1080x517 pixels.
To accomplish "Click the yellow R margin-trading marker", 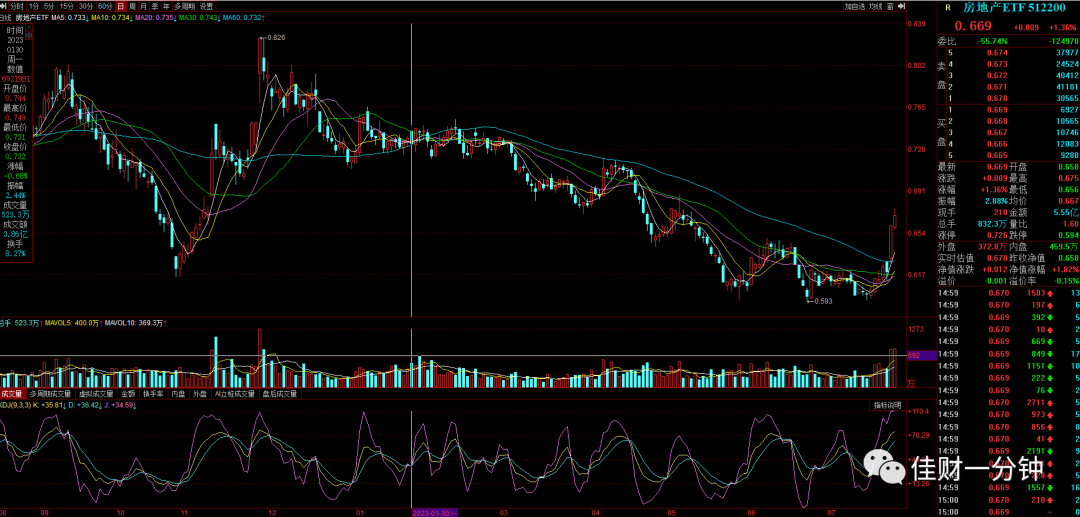I will pyautogui.click(x=948, y=8).
